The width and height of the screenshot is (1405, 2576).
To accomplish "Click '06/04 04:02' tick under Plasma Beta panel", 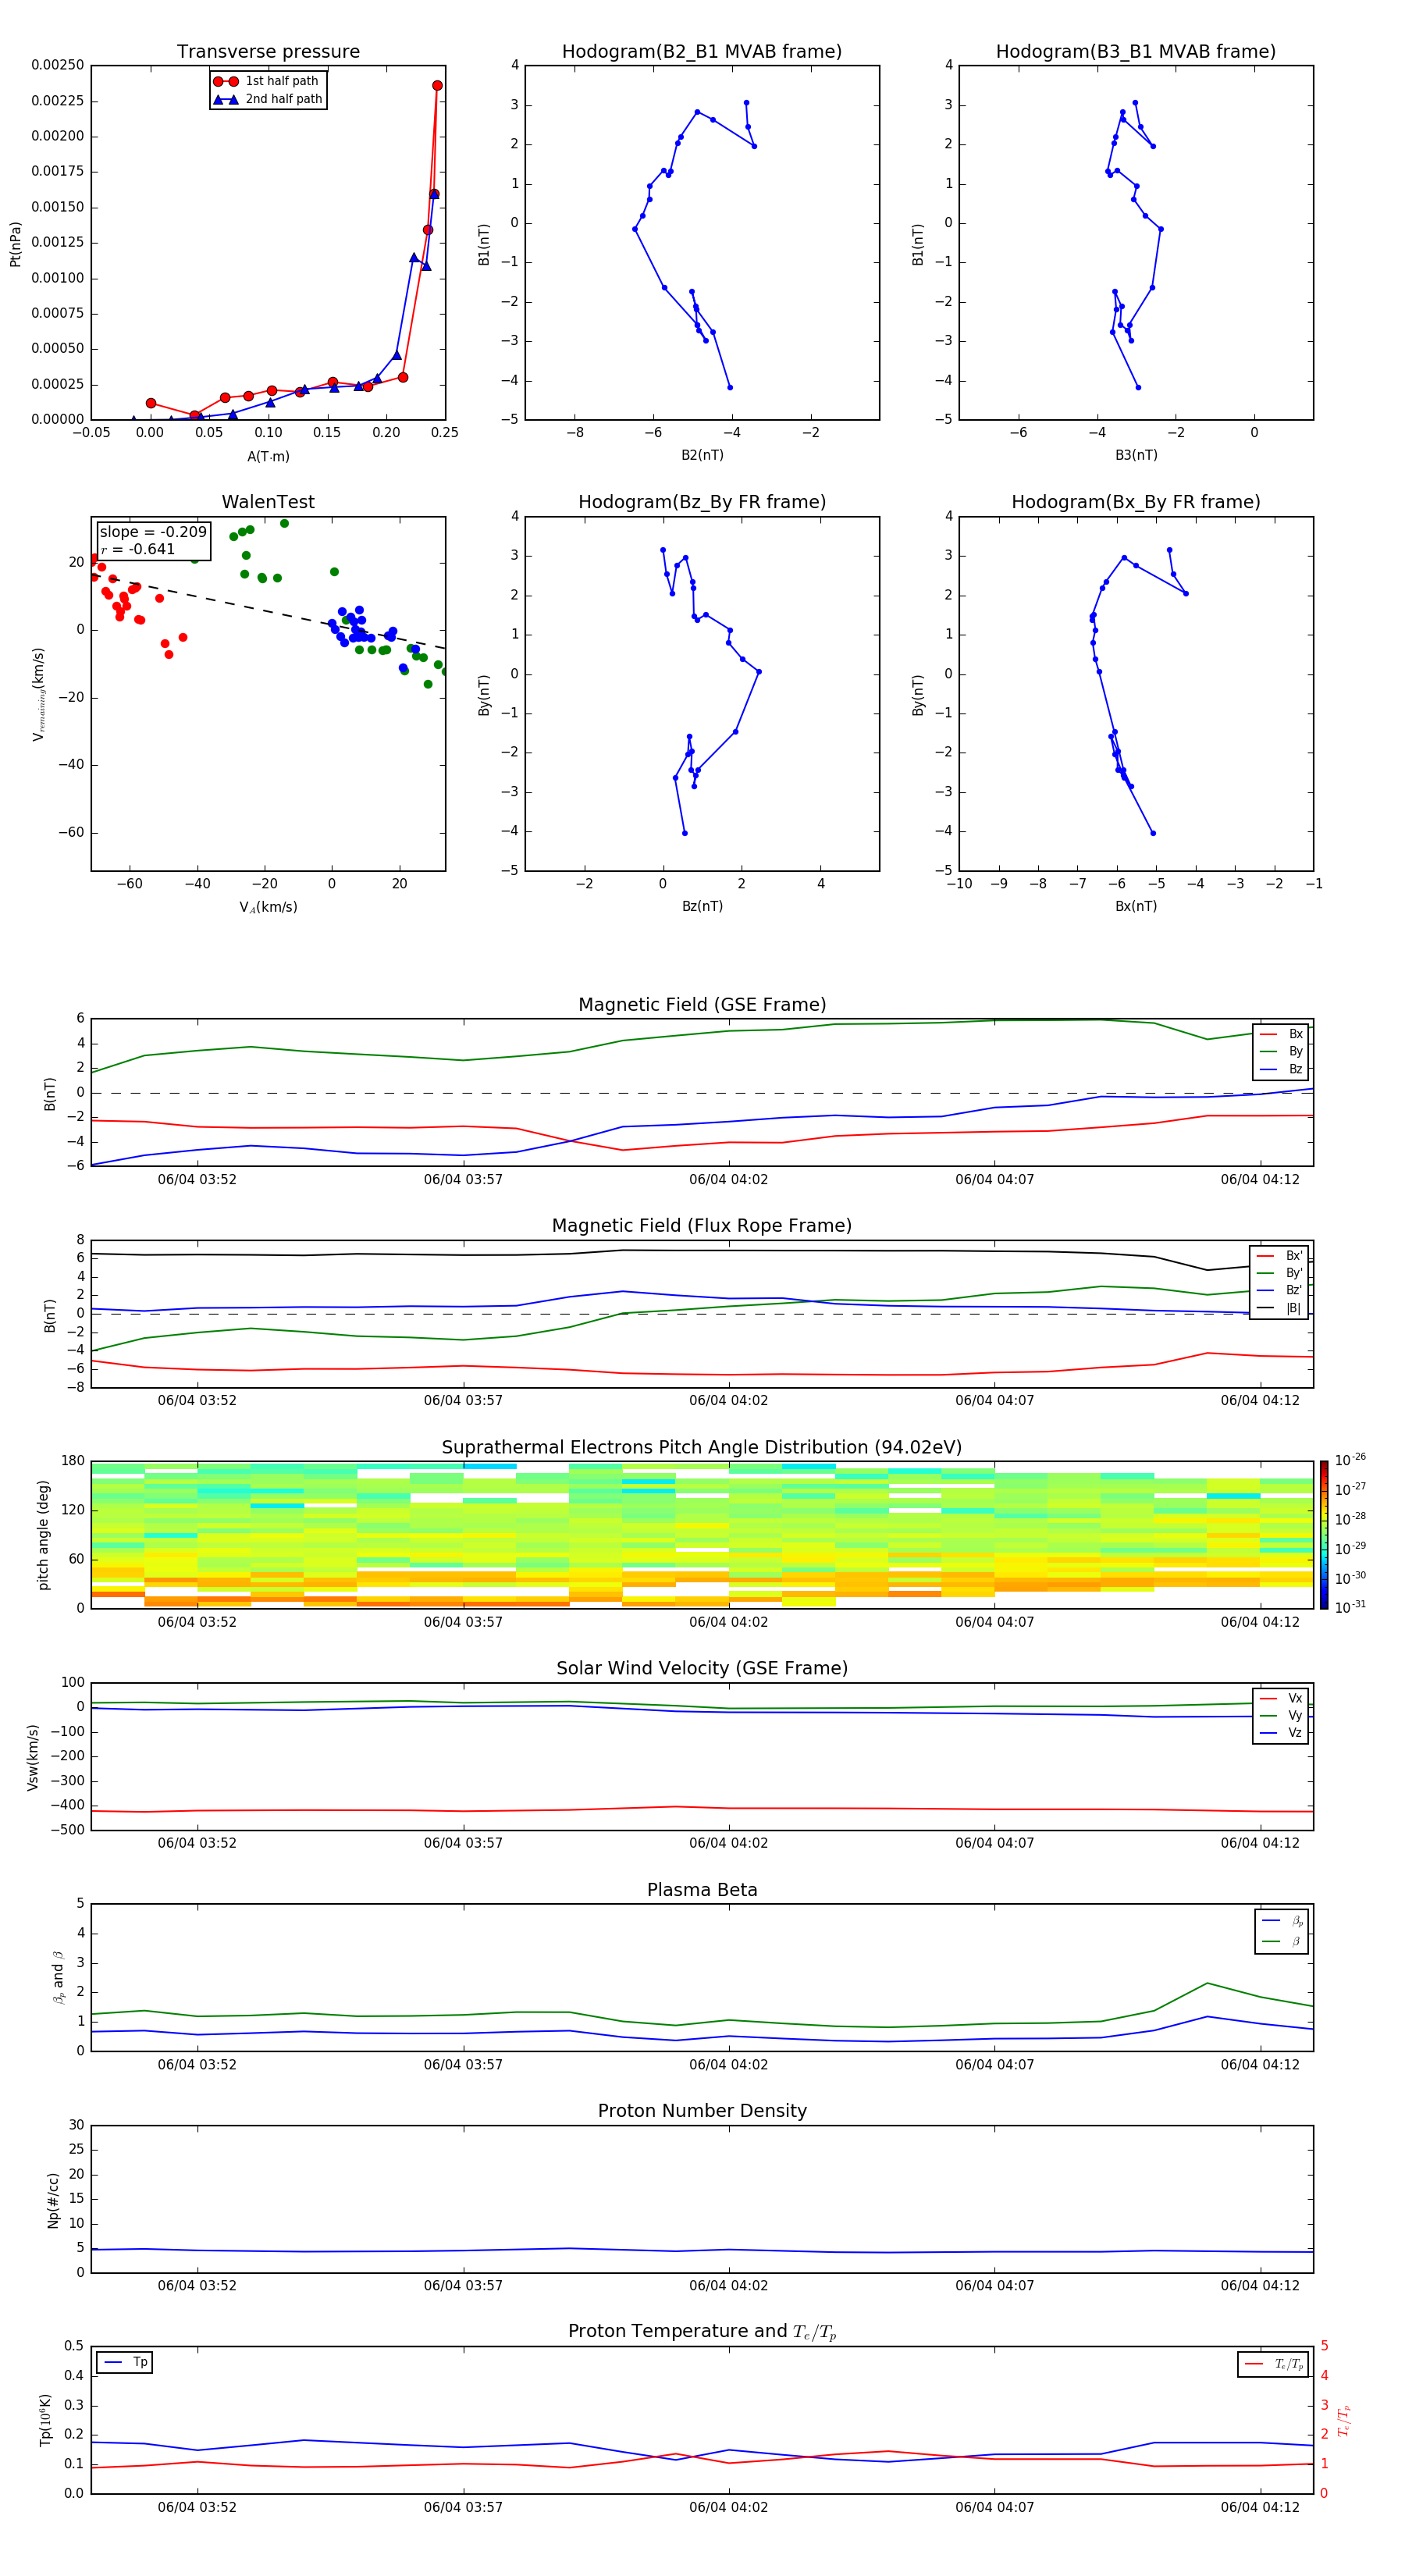I will click(x=728, y=2064).
